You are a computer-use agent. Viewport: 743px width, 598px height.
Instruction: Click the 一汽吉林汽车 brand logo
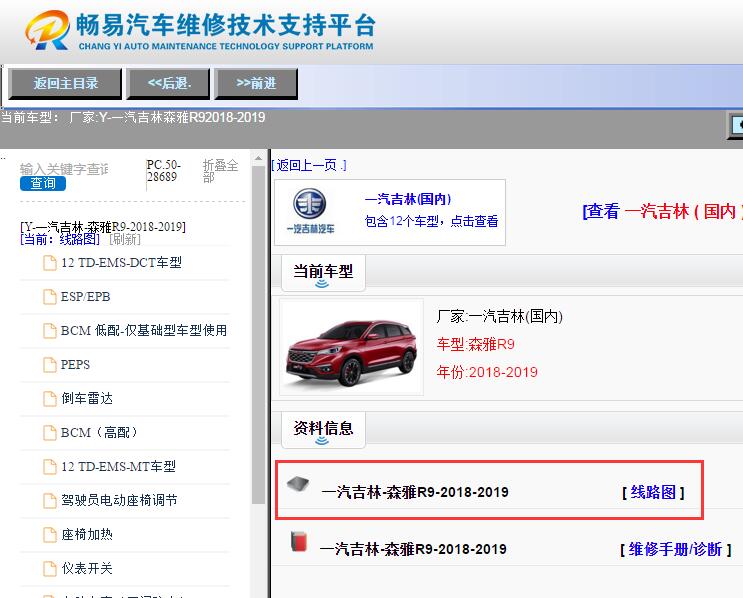(310, 211)
